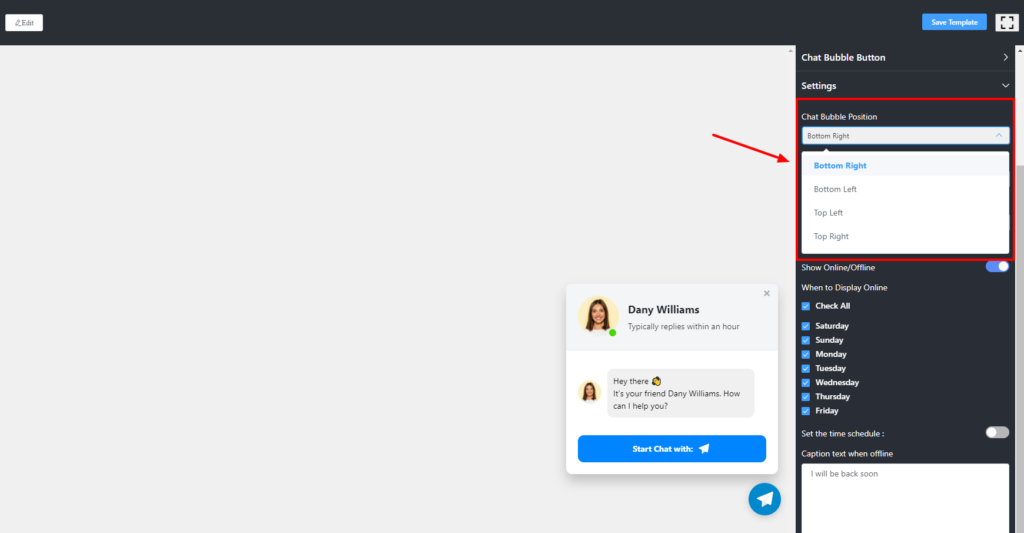The height and width of the screenshot is (533, 1024).
Task: Click Save Template button
Action: coord(954,22)
